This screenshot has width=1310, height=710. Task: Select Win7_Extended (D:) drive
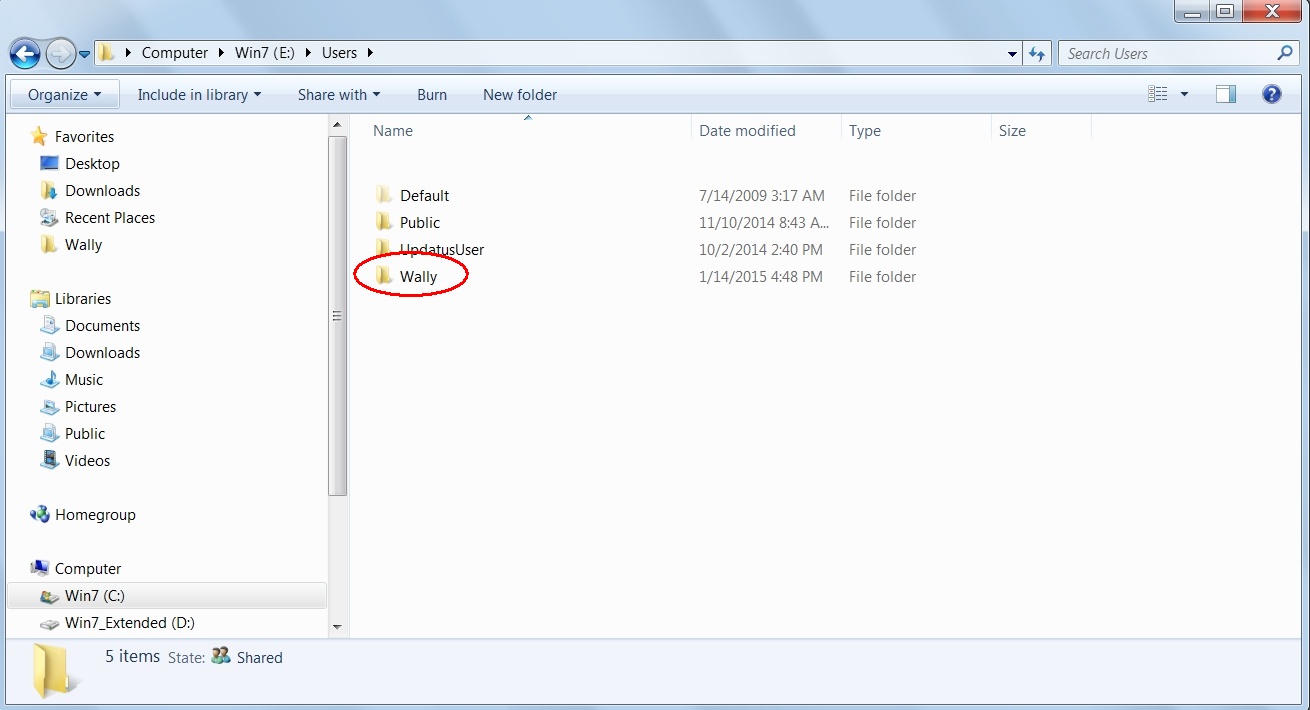pyautogui.click(x=129, y=623)
